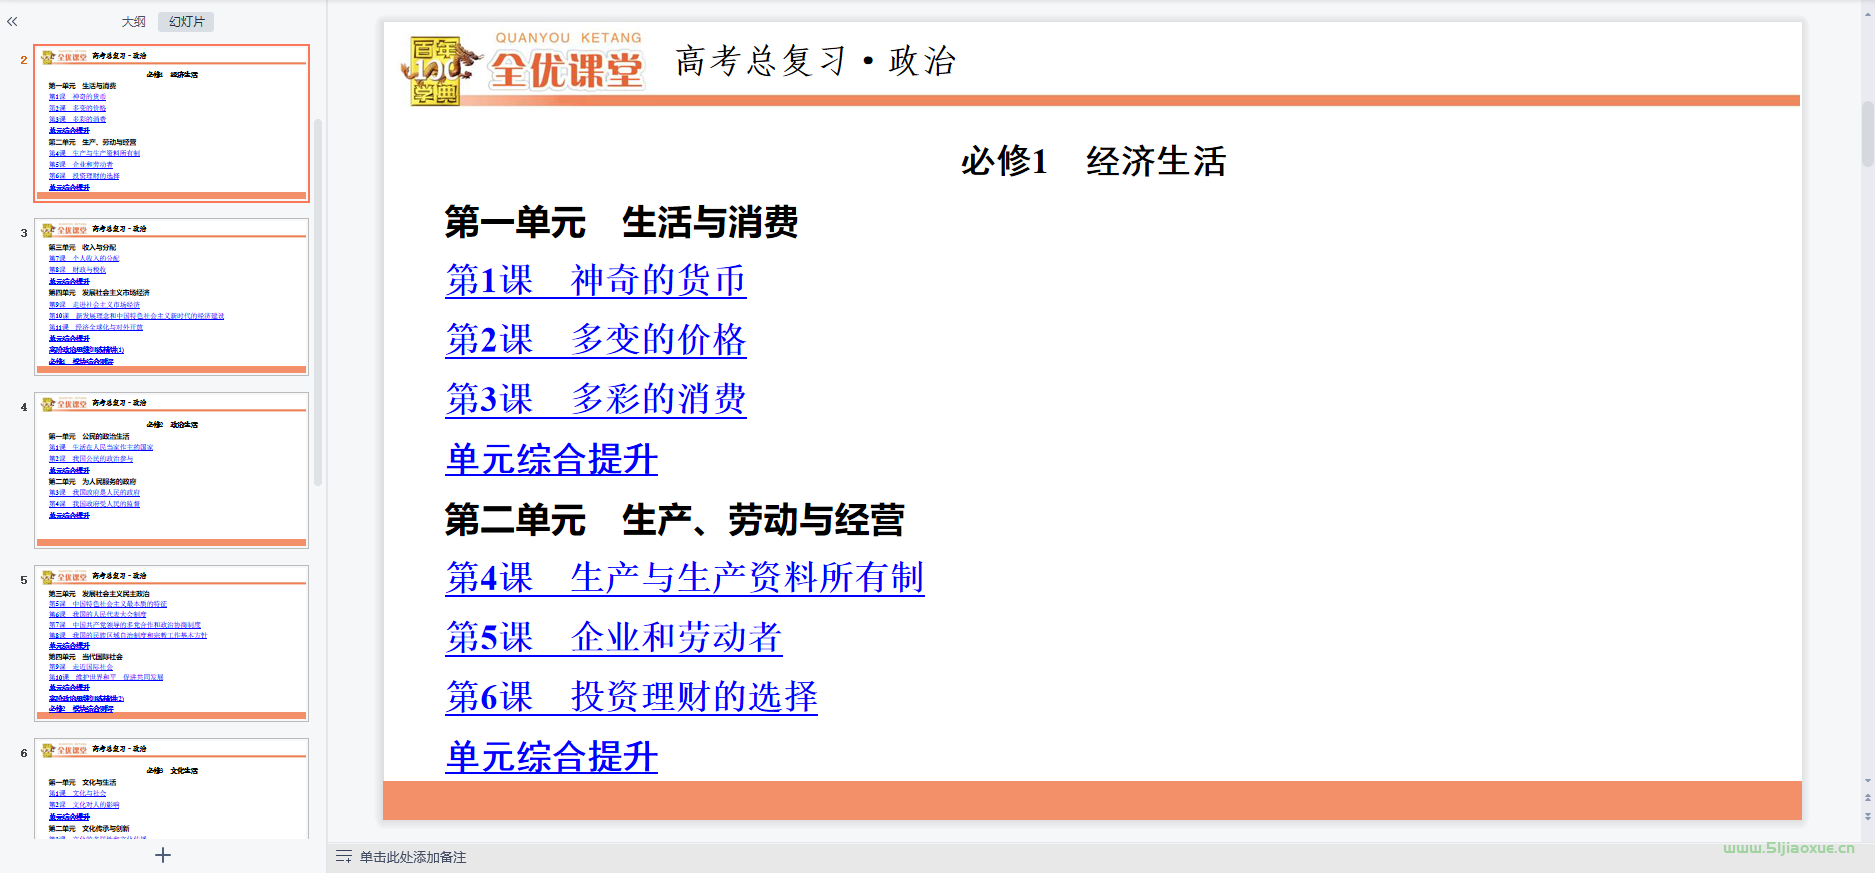Click the heading 第一单元 生活与消费

point(621,222)
